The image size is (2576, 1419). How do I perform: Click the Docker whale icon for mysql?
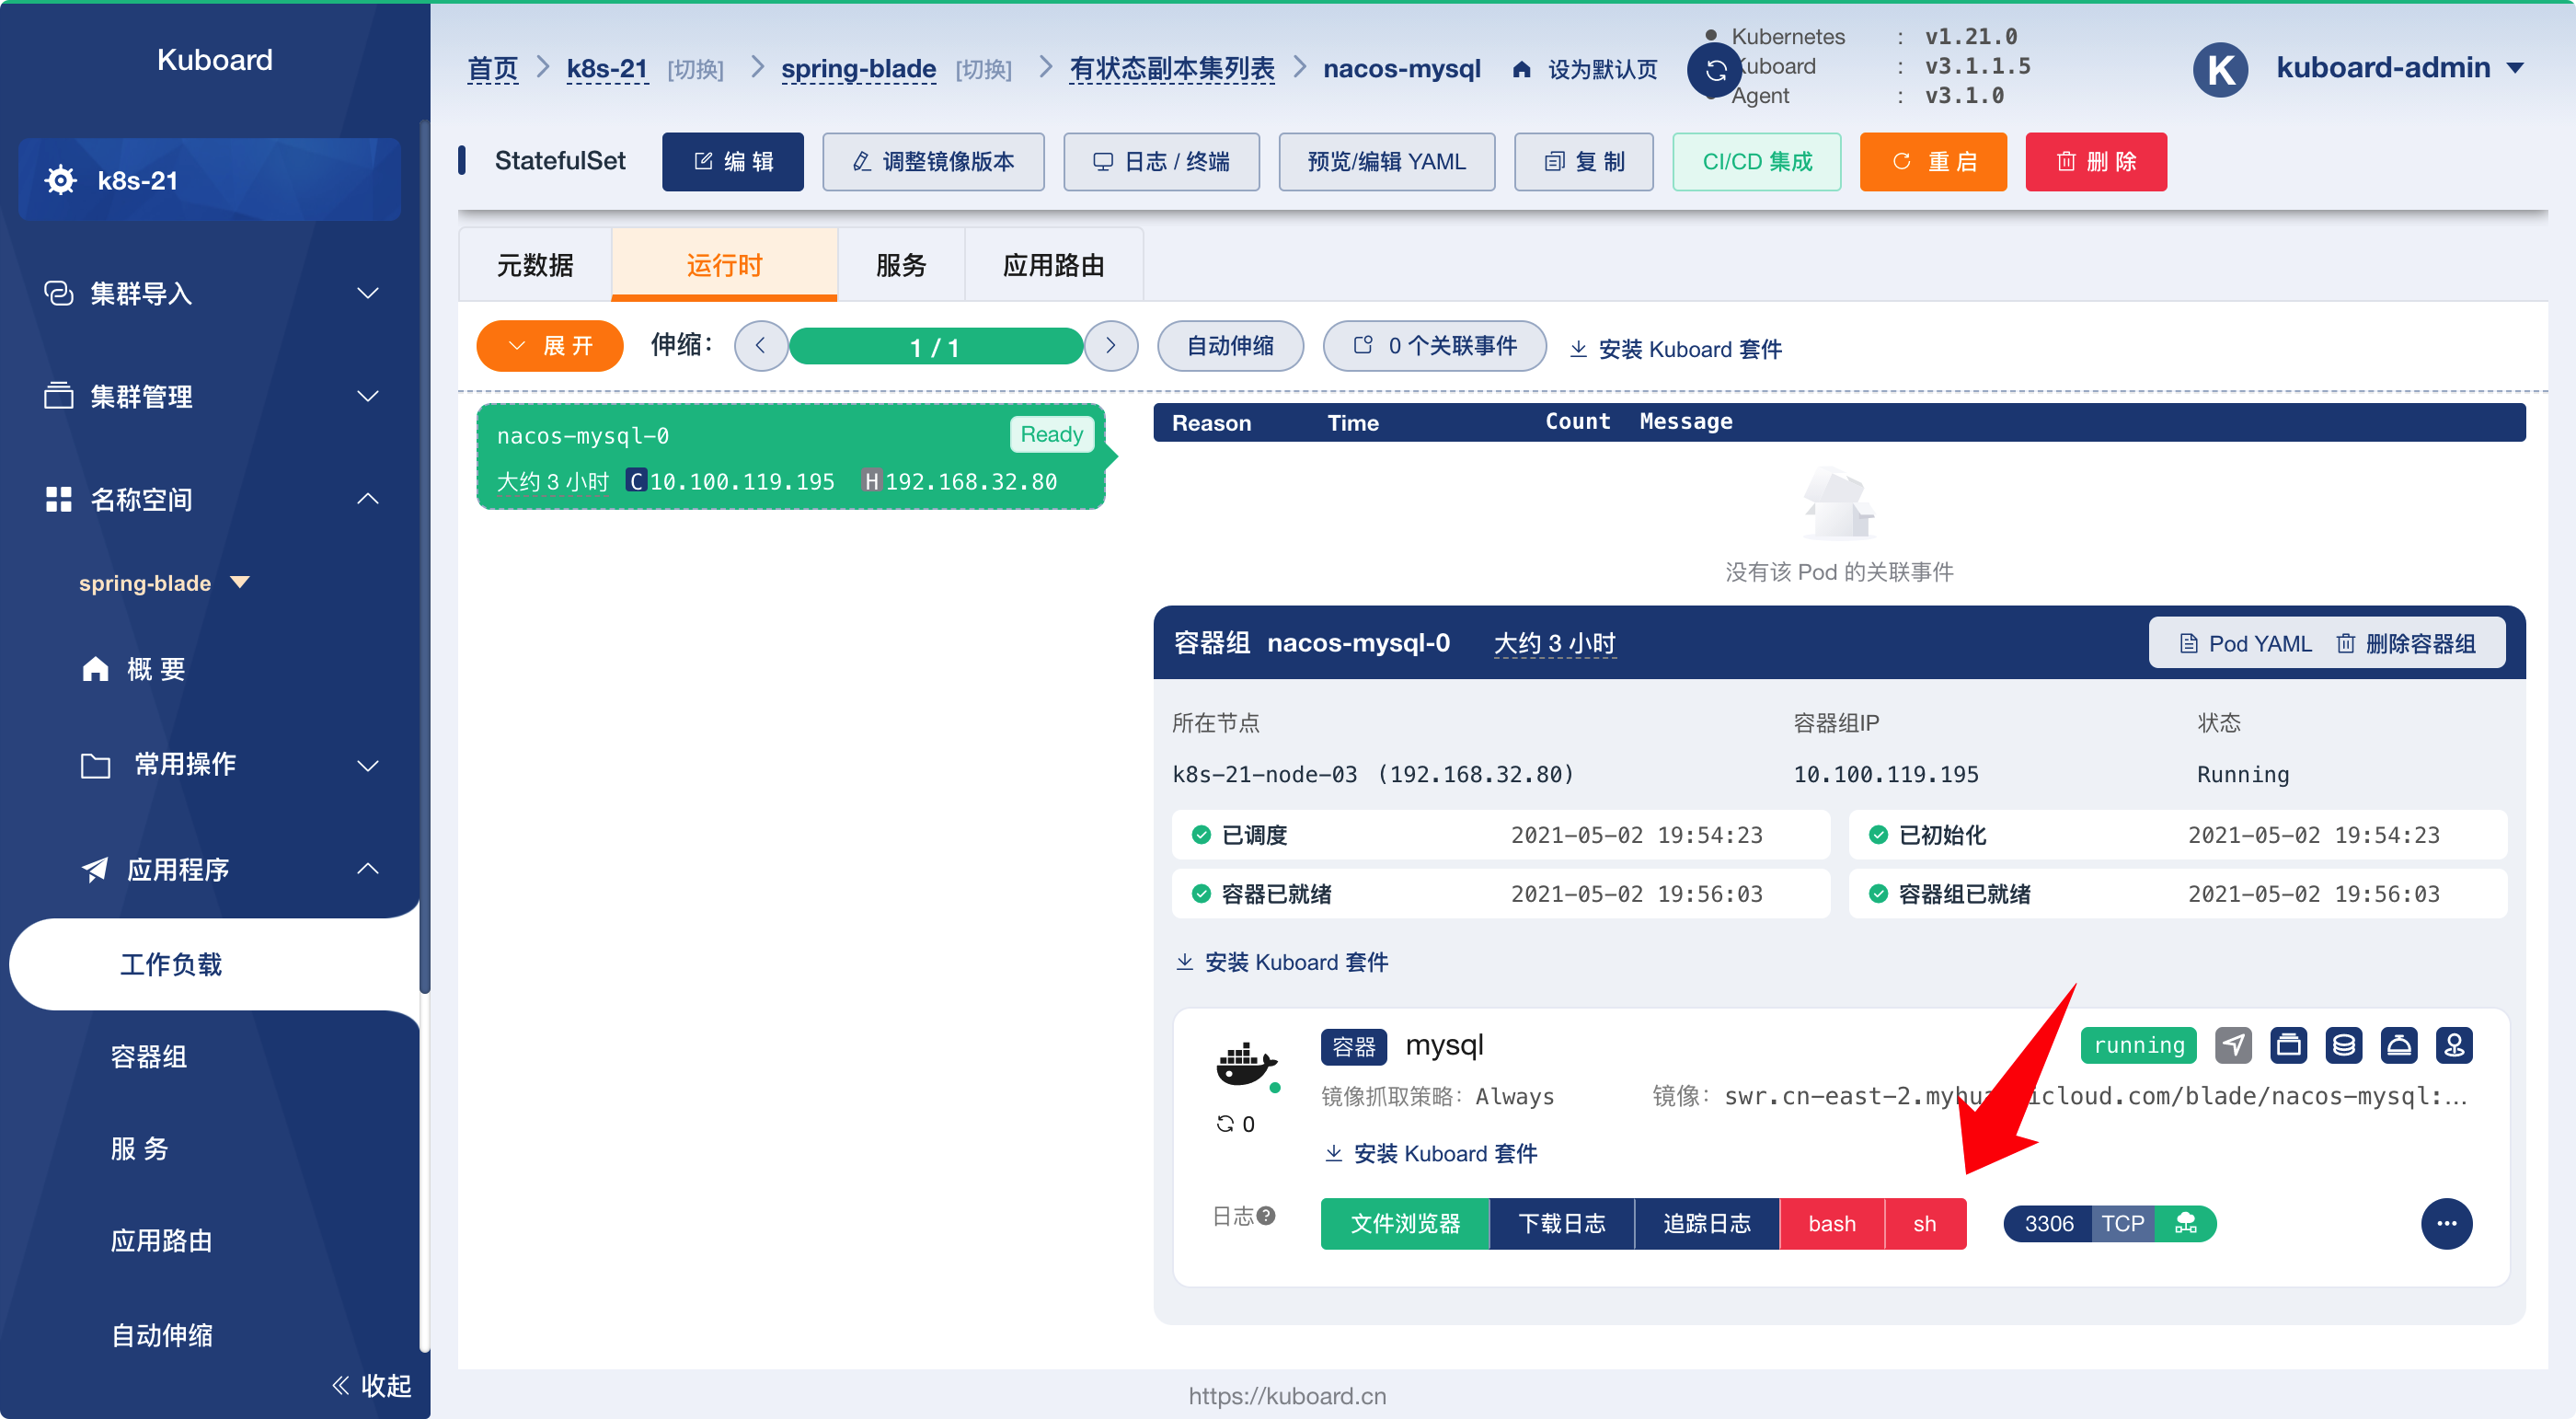tap(1246, 1066)
